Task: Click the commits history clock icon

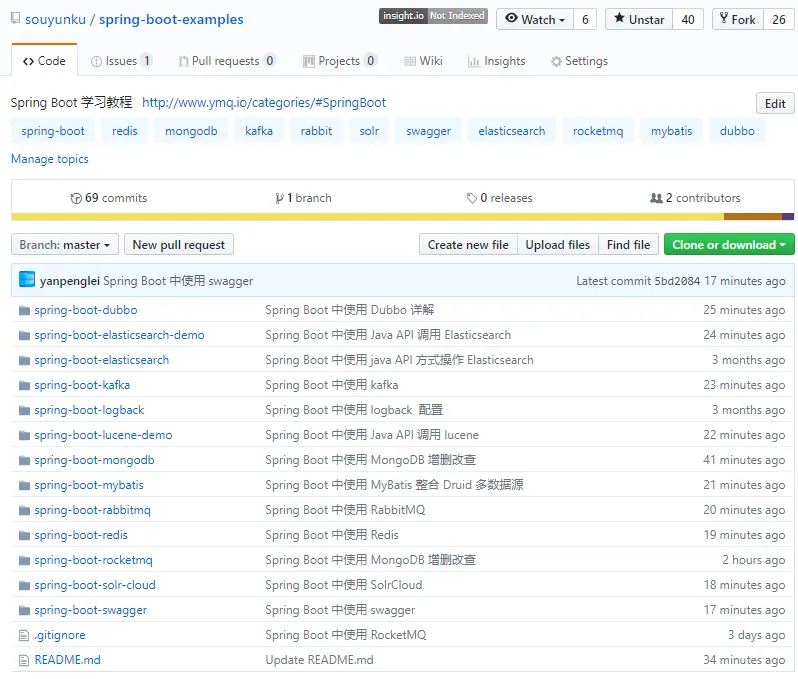Action: tap(76, 199)
